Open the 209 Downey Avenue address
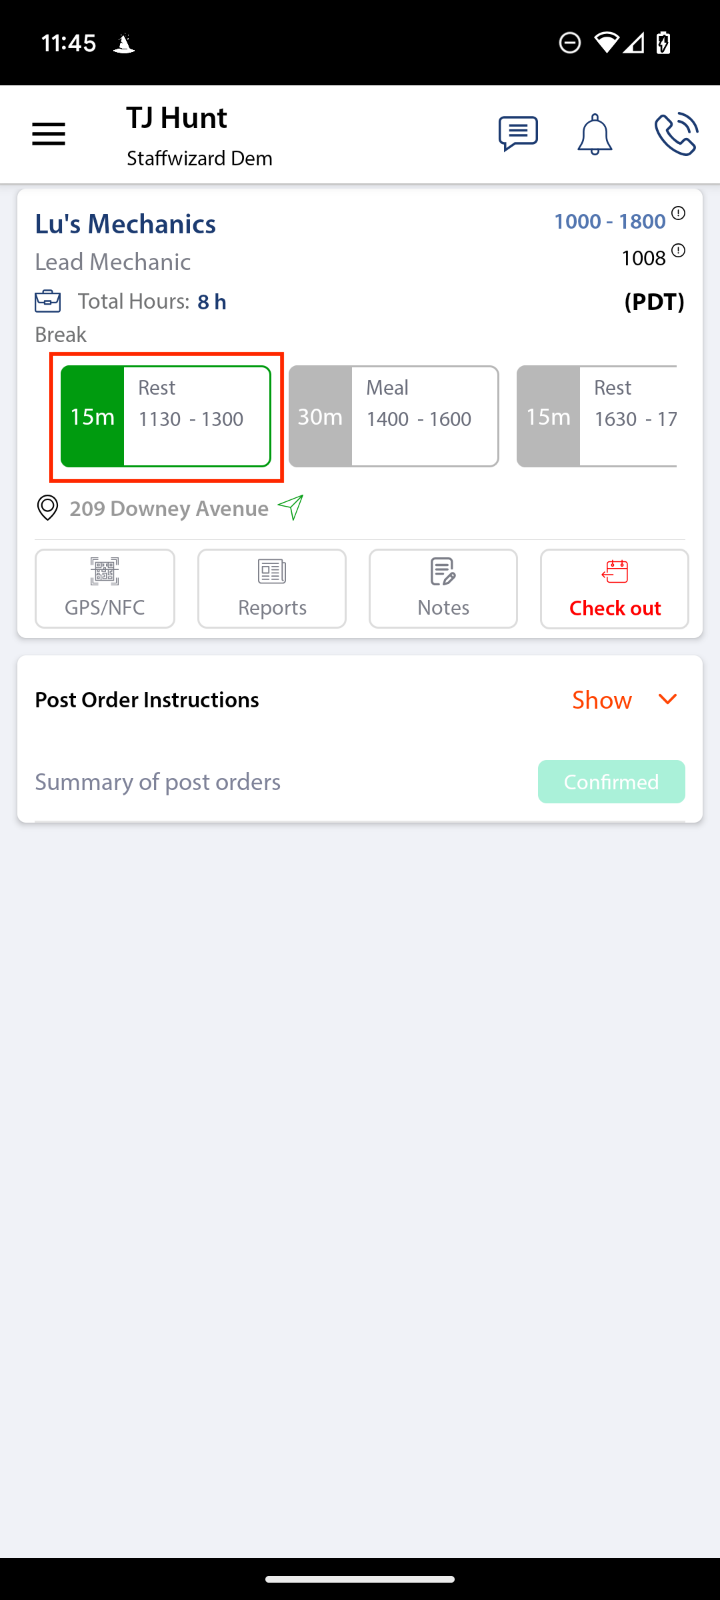This screenshot has width=720, height=1600. 169,509
